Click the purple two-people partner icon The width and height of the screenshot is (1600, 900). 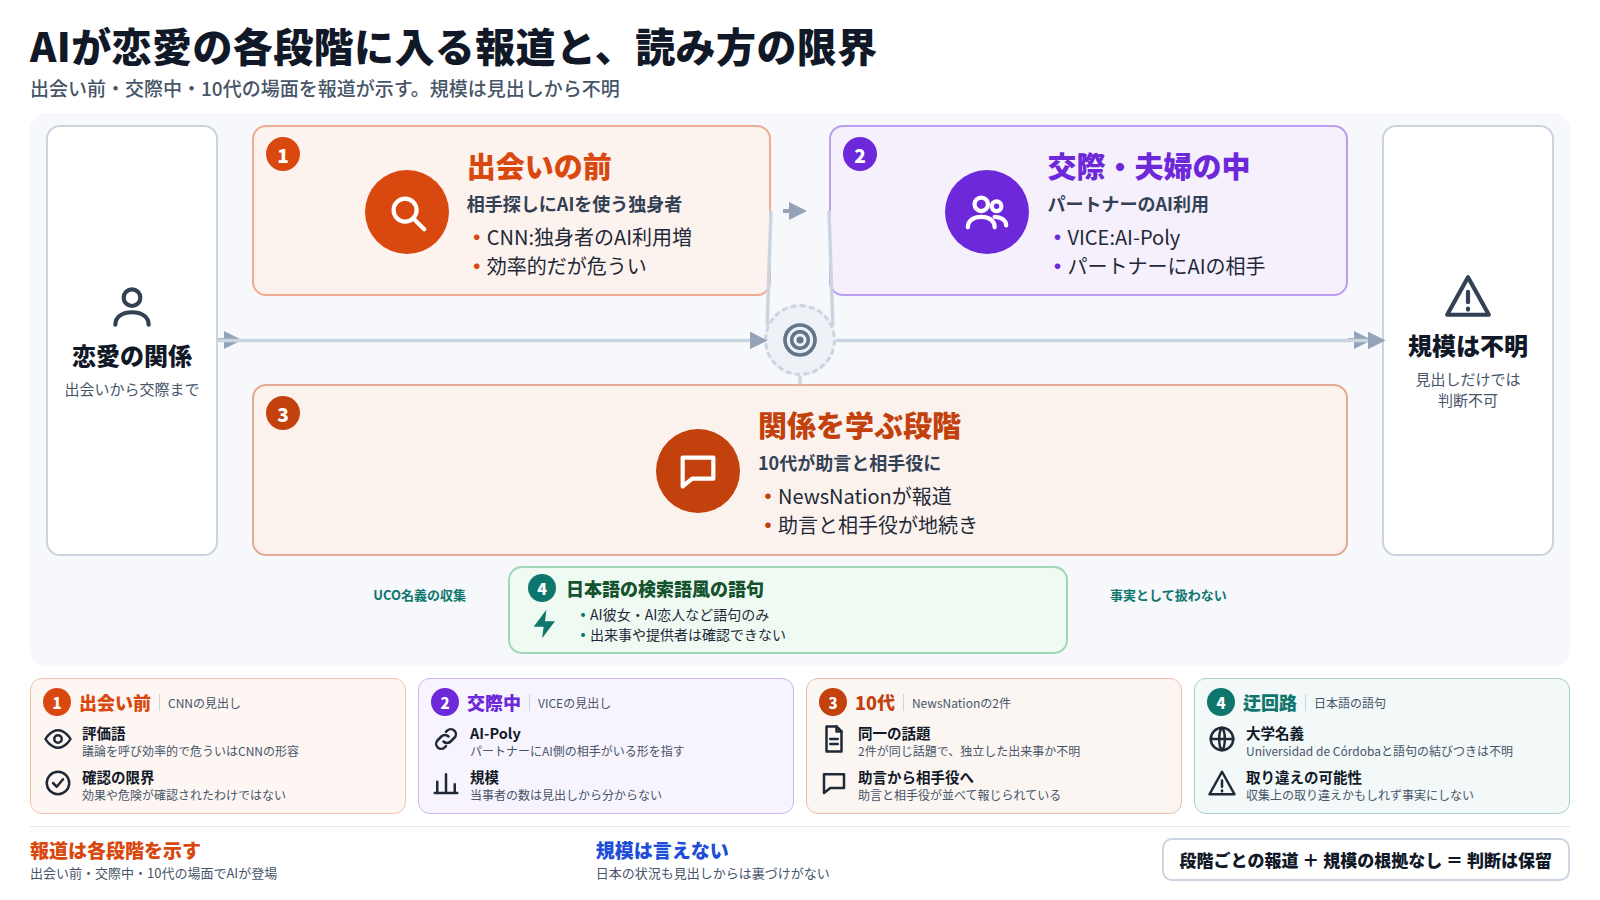coord(987,212)
